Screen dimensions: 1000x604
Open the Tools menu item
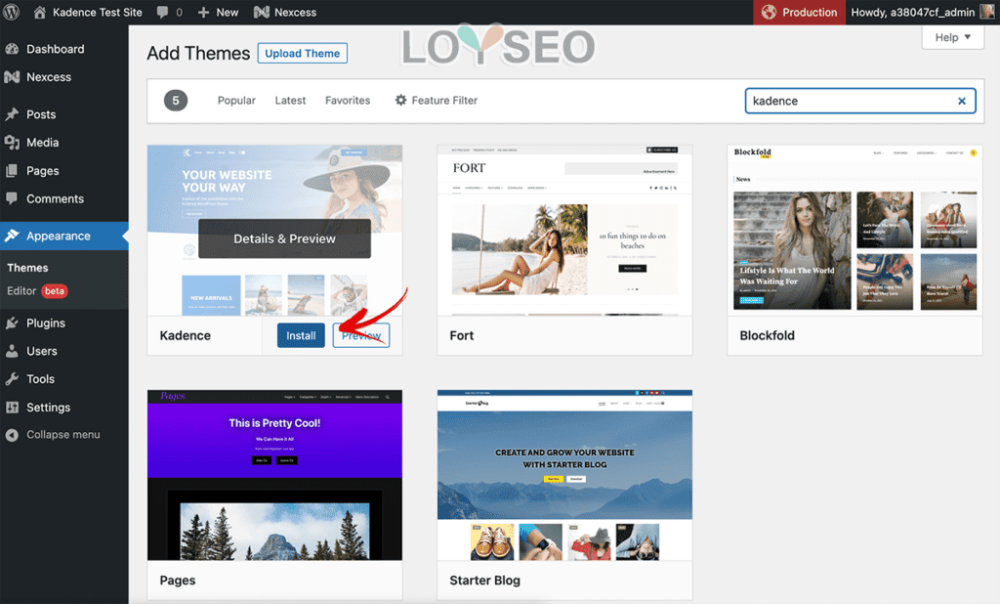(x=40, y=379)
